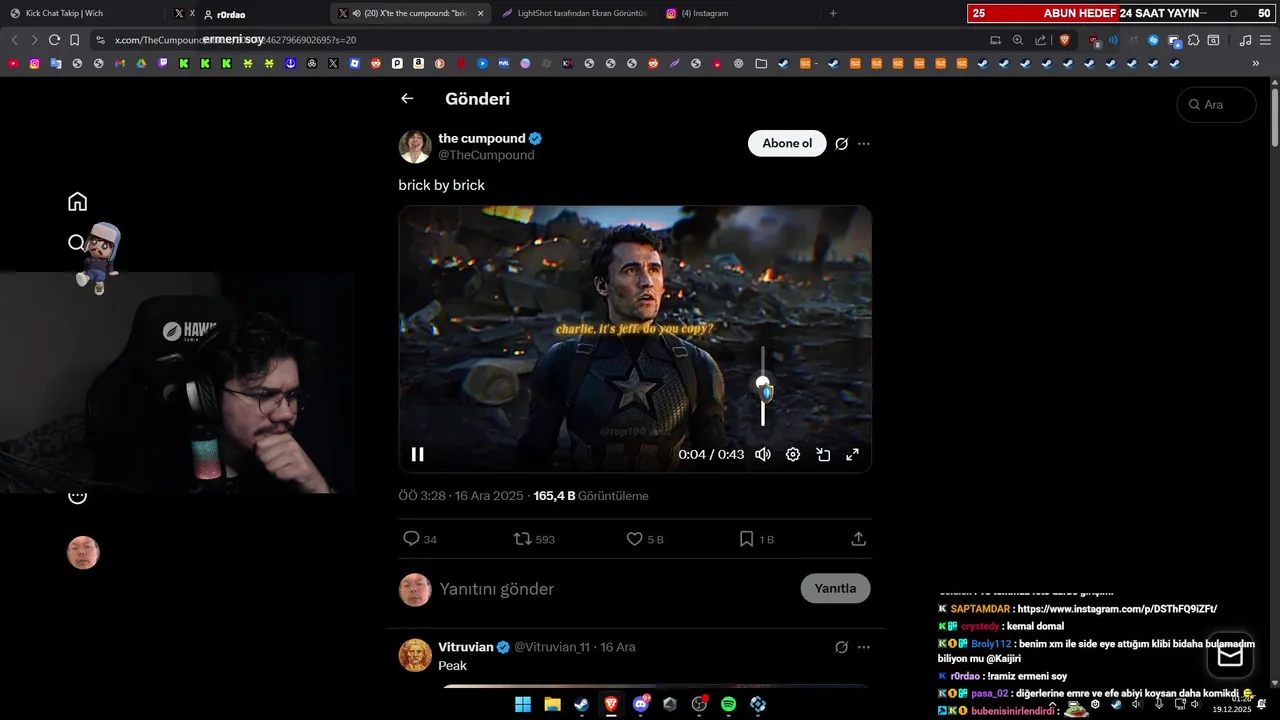Pause the playing video

[418, 454]
